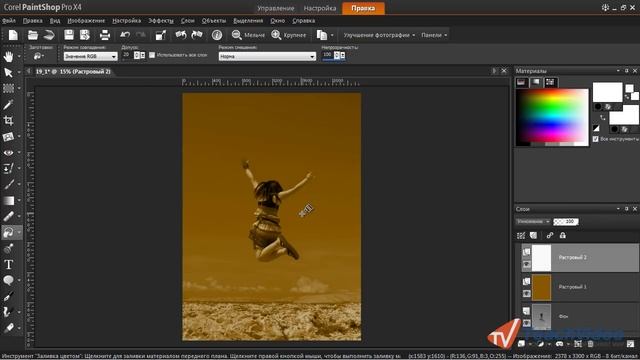Click the Растровый 2 layer thumbnail
The image size is (640, 360).
(541, 258)
